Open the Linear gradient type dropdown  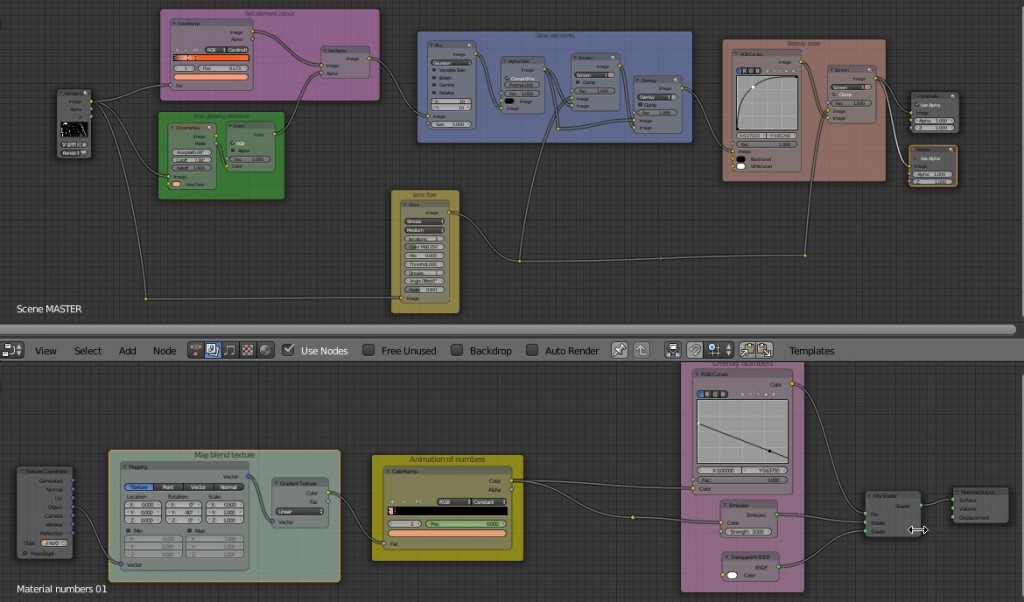pos(299,511)
